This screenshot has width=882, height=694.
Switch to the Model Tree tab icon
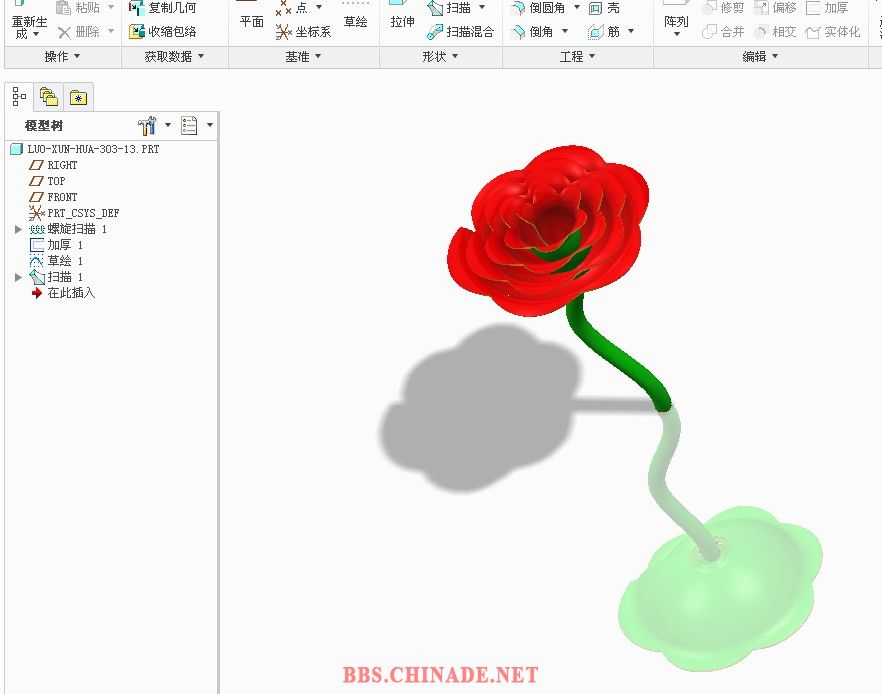[19, 97]
